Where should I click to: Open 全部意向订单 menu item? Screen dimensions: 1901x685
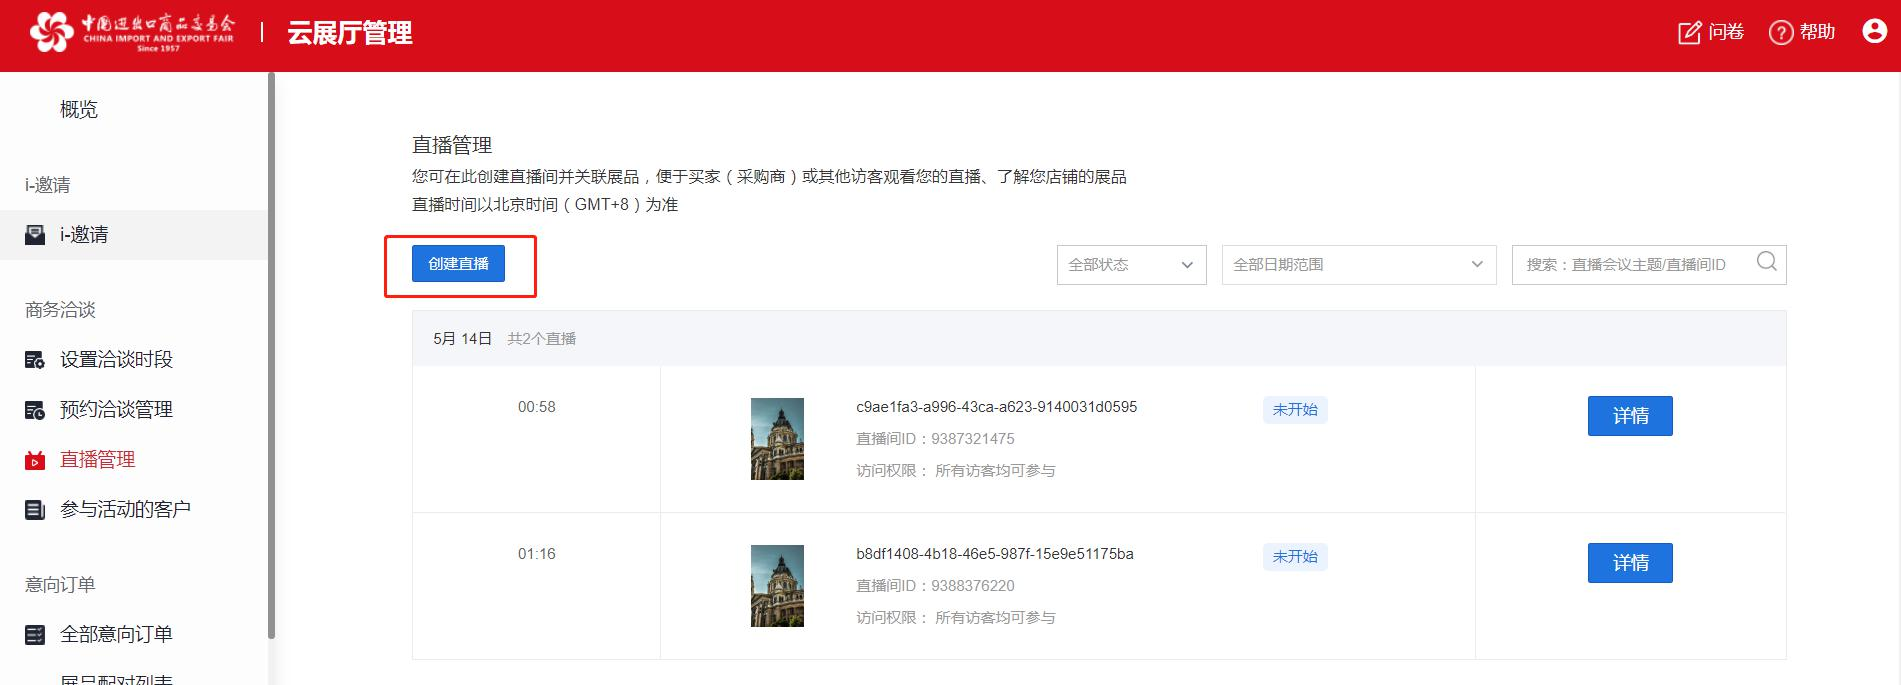tap(116, 634)
